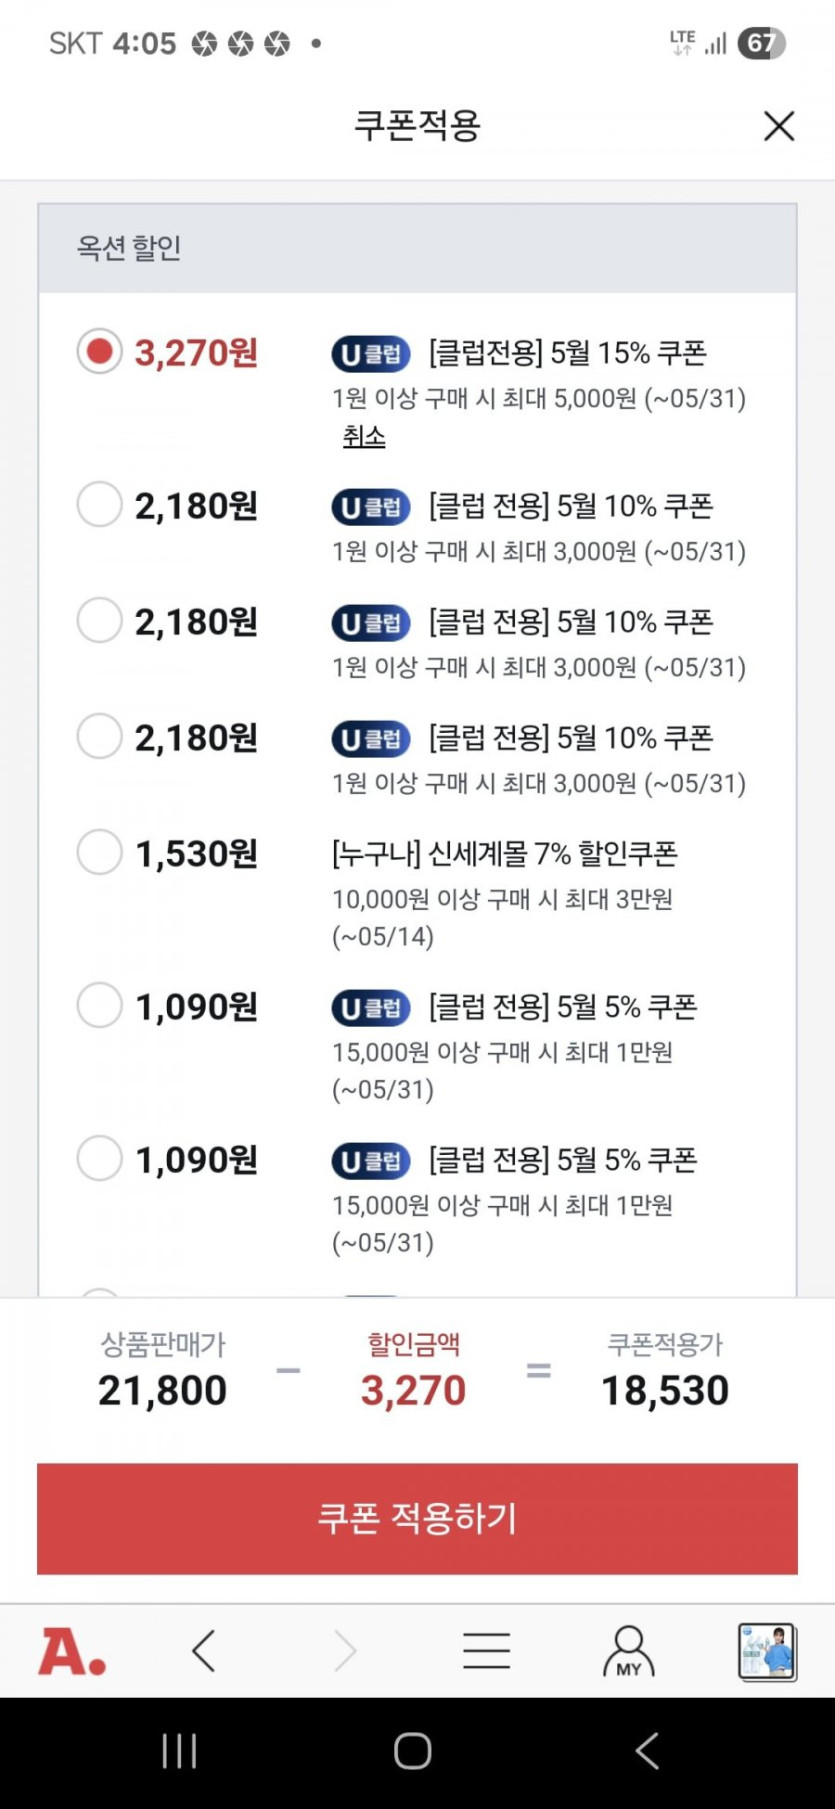
Task: Tap the Android recent apps button
Action: (179, 1751)
